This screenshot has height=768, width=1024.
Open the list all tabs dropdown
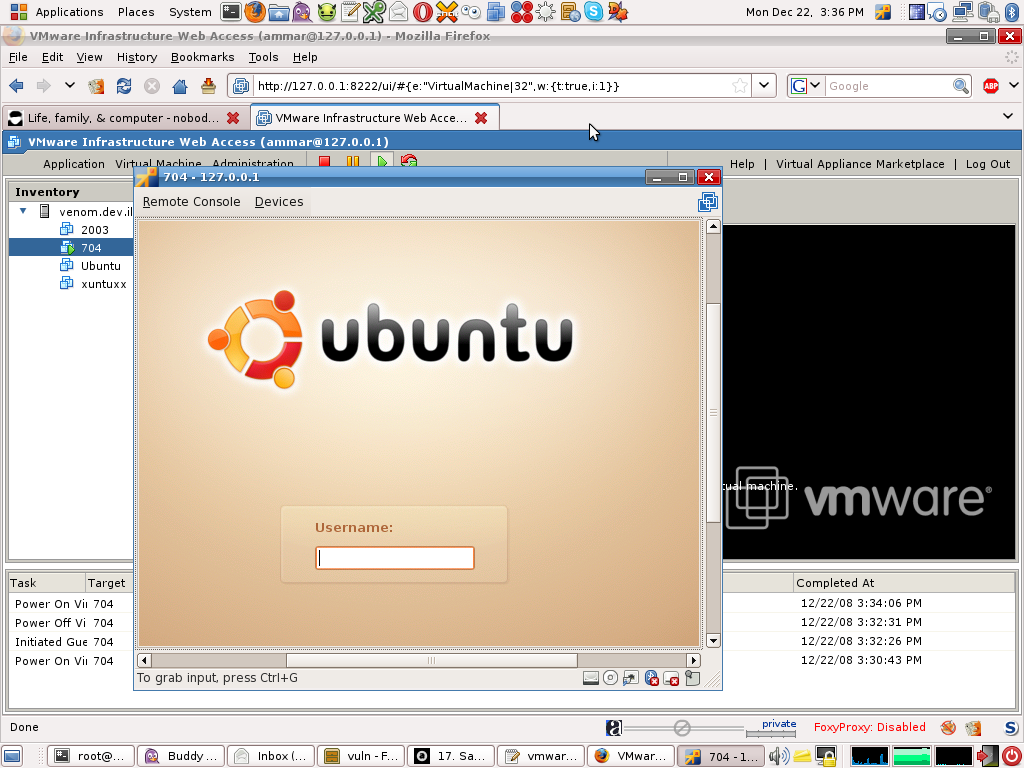tap(1008, 116)
